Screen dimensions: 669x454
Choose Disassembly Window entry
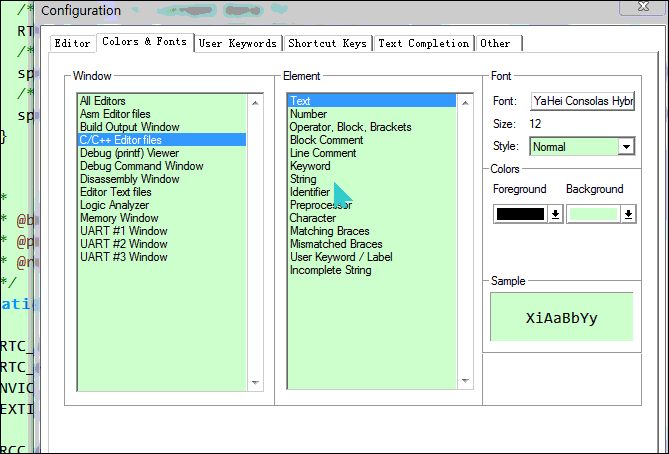click(162, 179)
